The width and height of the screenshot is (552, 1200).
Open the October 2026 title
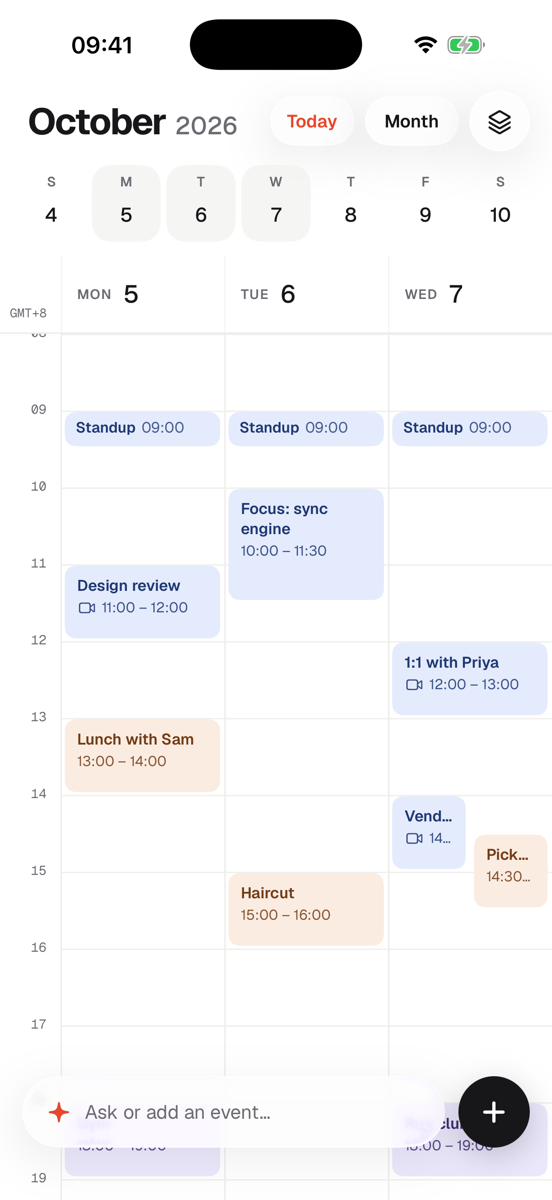point(133,122)
